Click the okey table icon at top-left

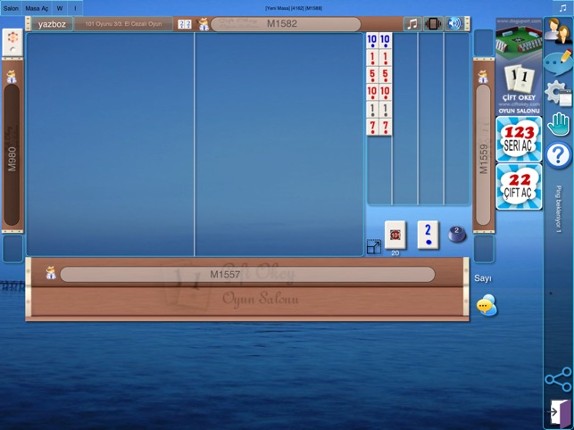click(x=12, y=42)
